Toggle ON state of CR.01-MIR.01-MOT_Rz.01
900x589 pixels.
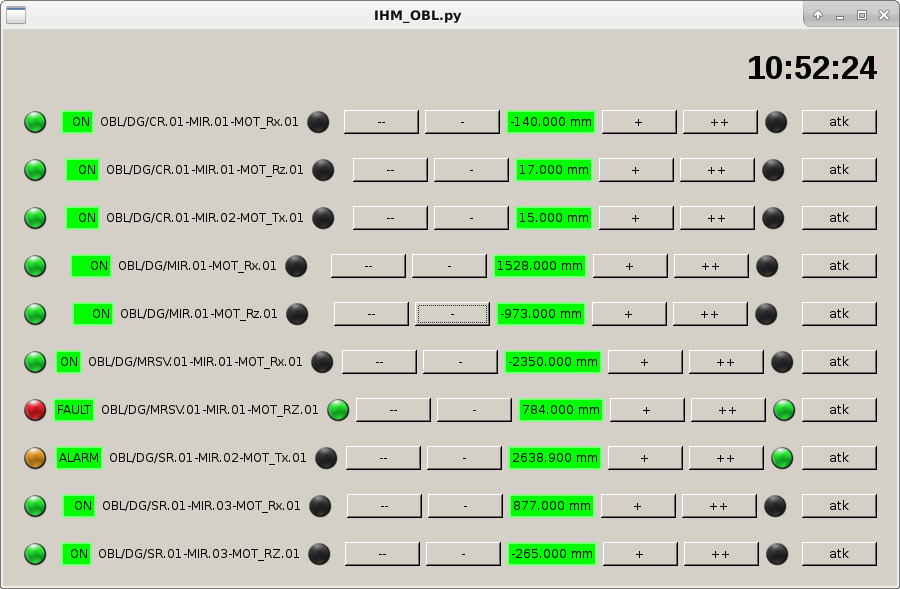[x=83, y=170]
